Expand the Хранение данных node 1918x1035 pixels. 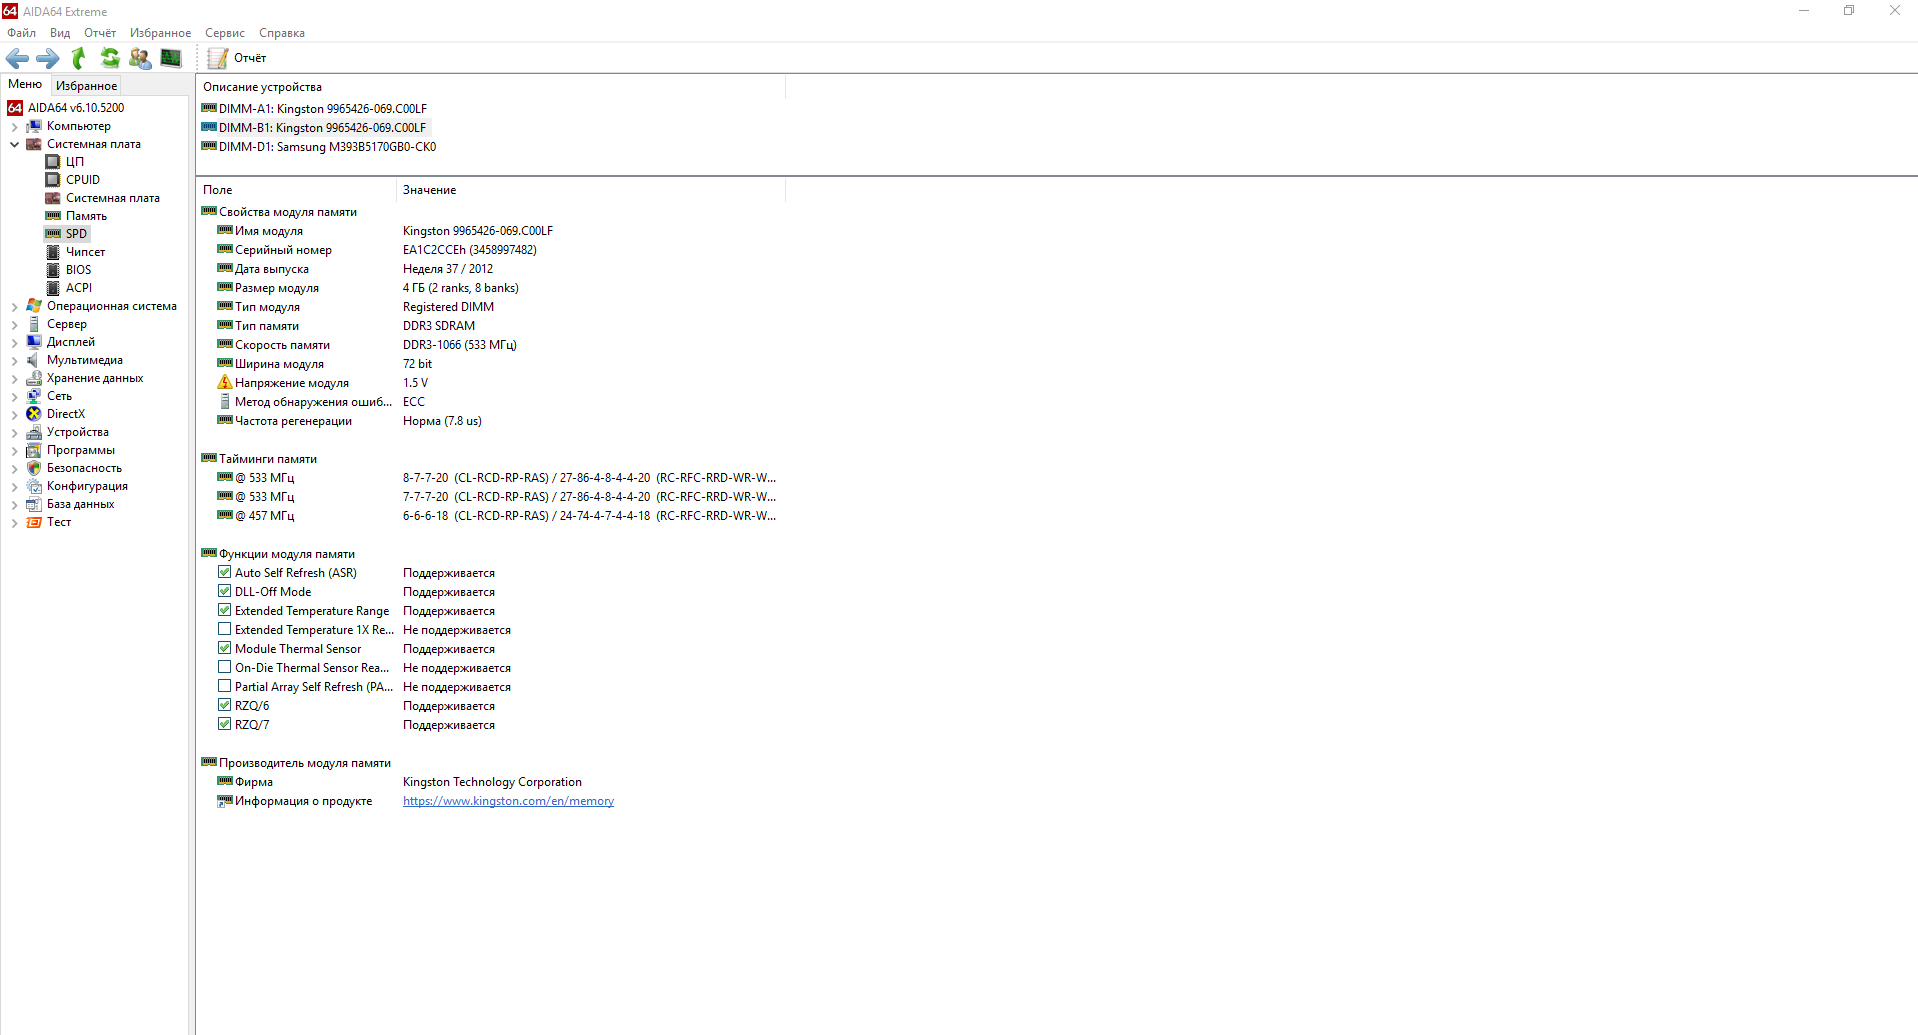point(14,379)
